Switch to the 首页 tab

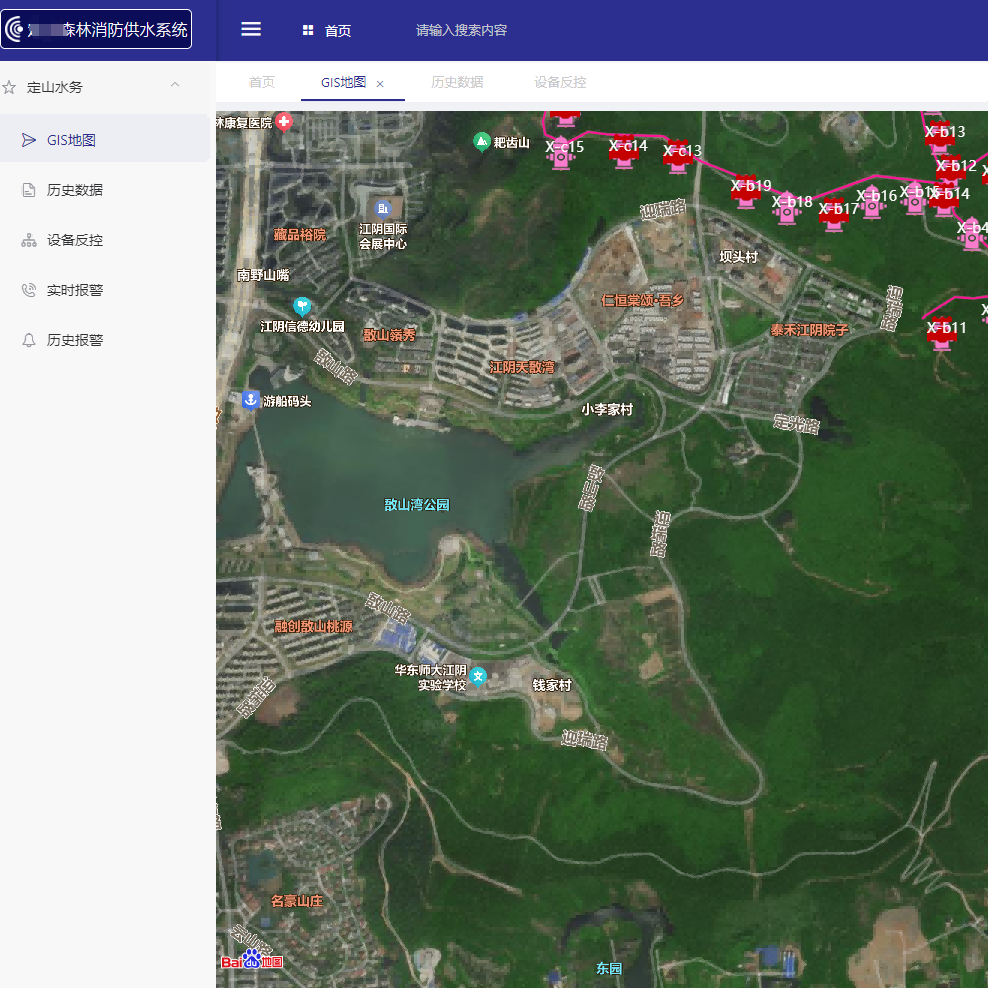click(x=262, y=83)
